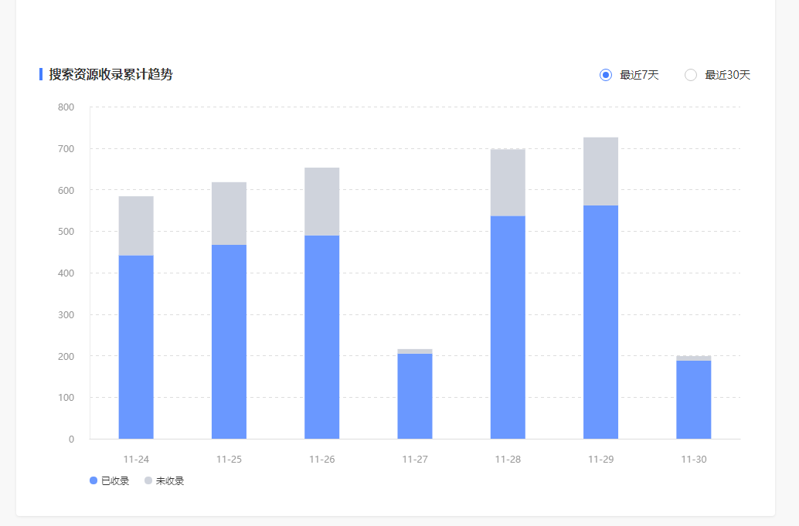
Task: Click the 100 y-axis value
Action: click(x=66, y=398)
